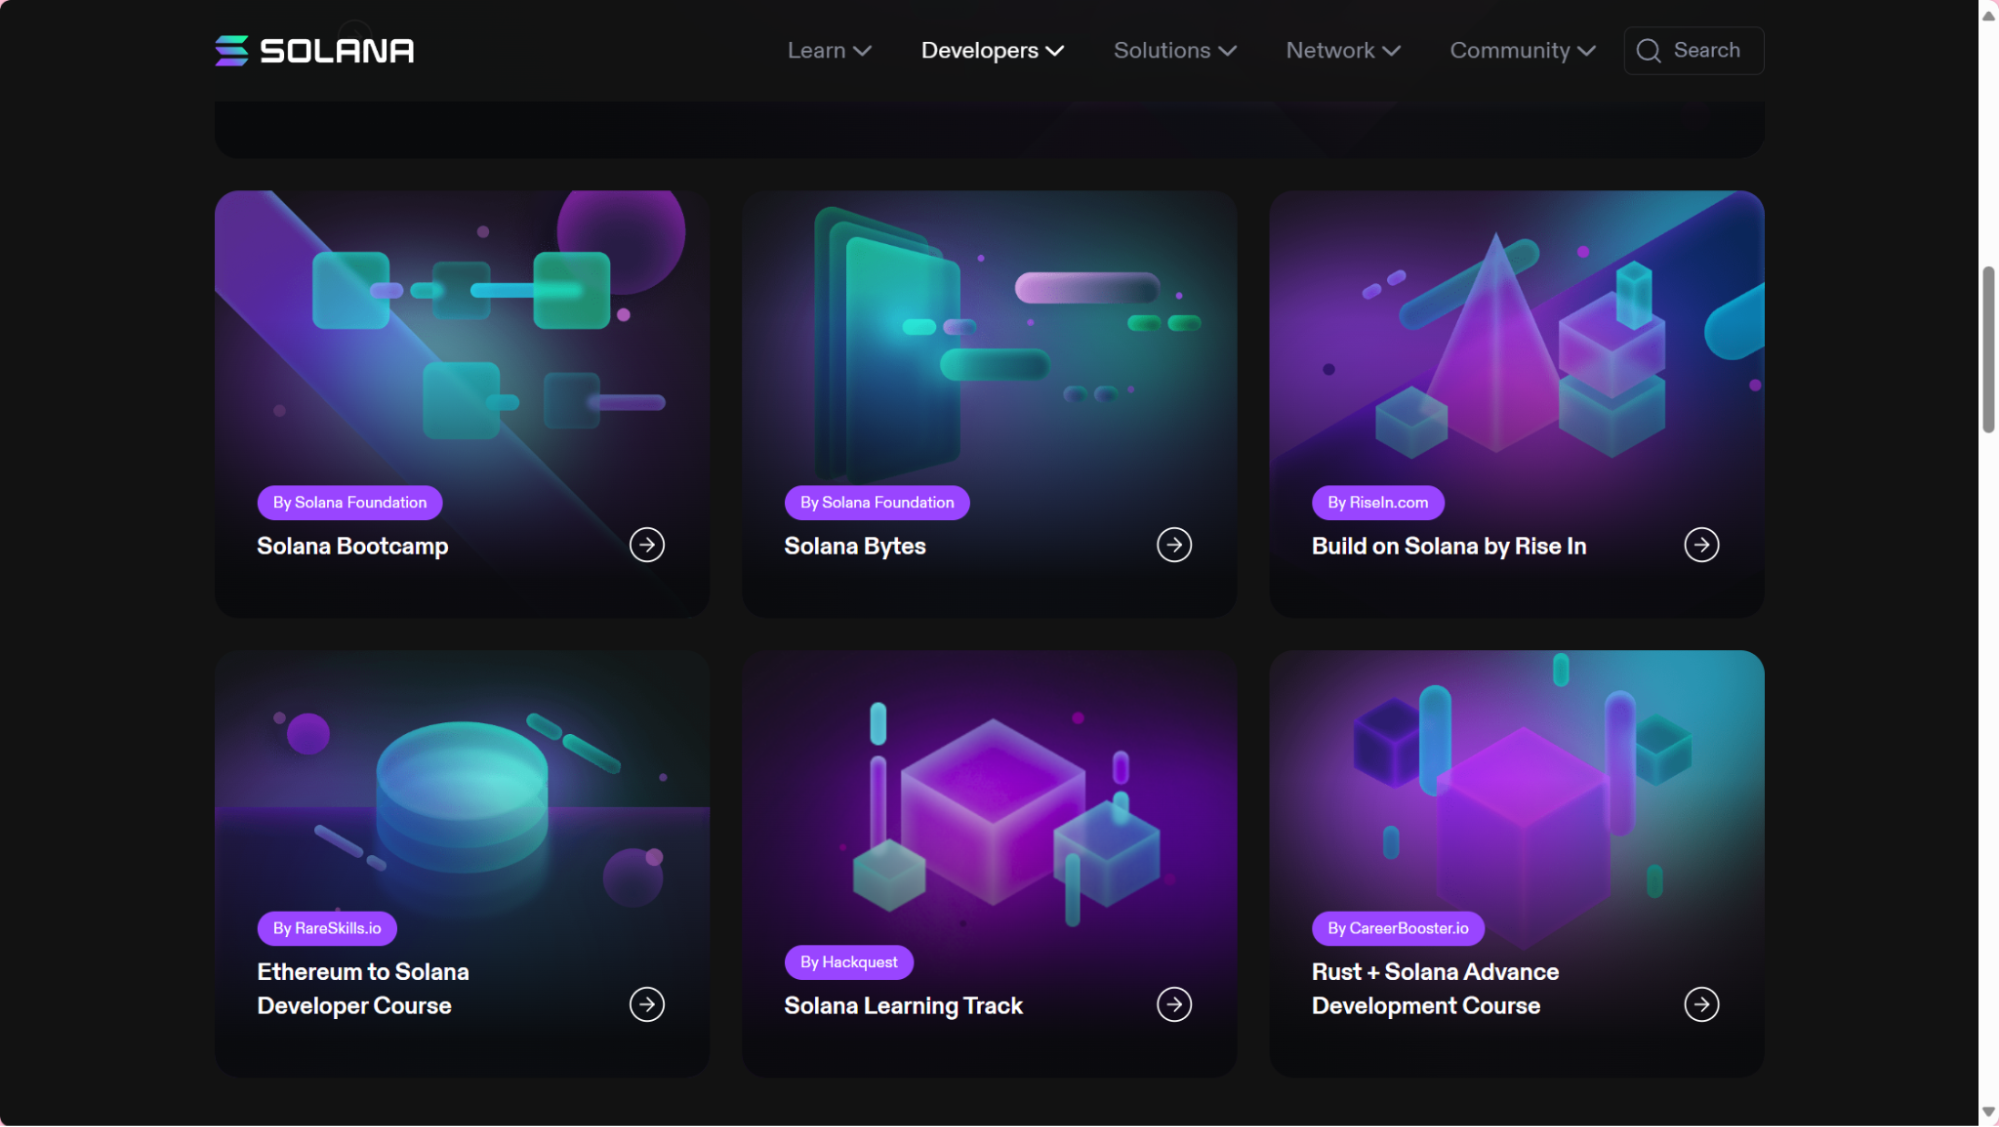Open Solana Learning Track with its arrow icon

1175,1004
